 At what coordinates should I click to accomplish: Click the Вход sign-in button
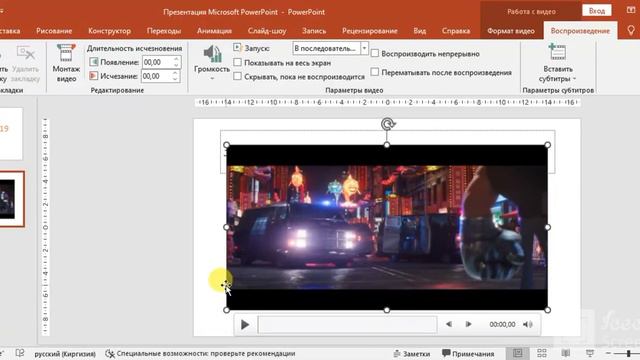(597, 11)
